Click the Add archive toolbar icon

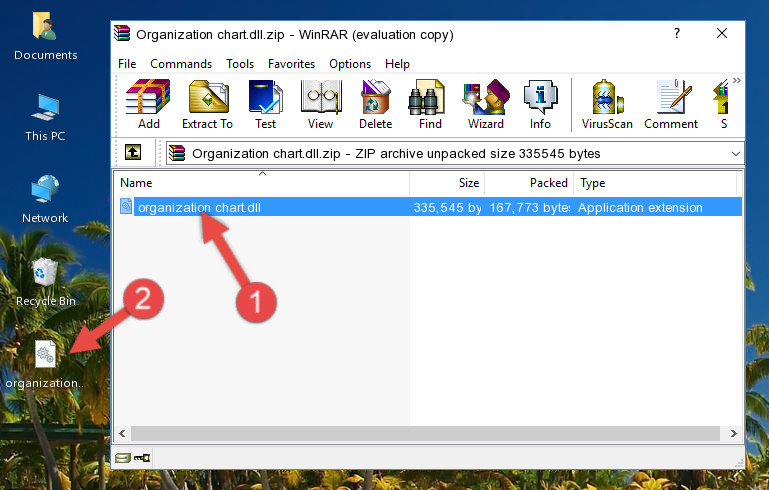tap(148, 104)
